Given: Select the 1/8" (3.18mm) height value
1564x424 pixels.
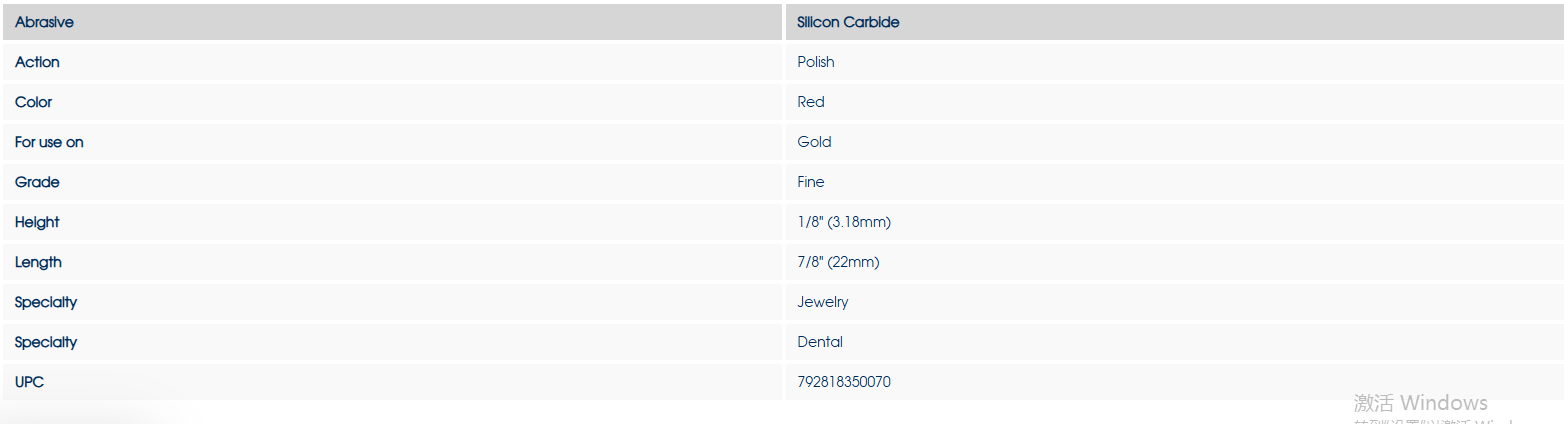Looking at the screenshot, I should click(844, 222).
